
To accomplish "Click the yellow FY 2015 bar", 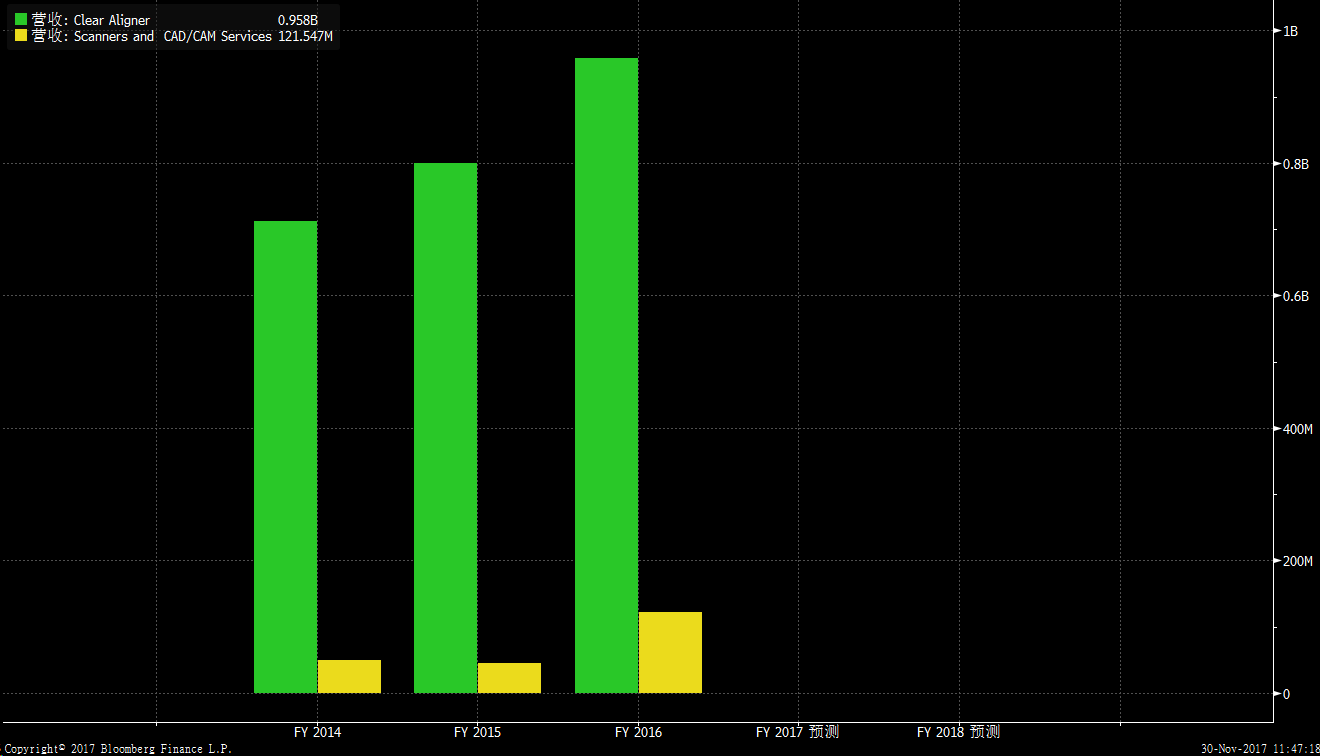I will (509, 678).
